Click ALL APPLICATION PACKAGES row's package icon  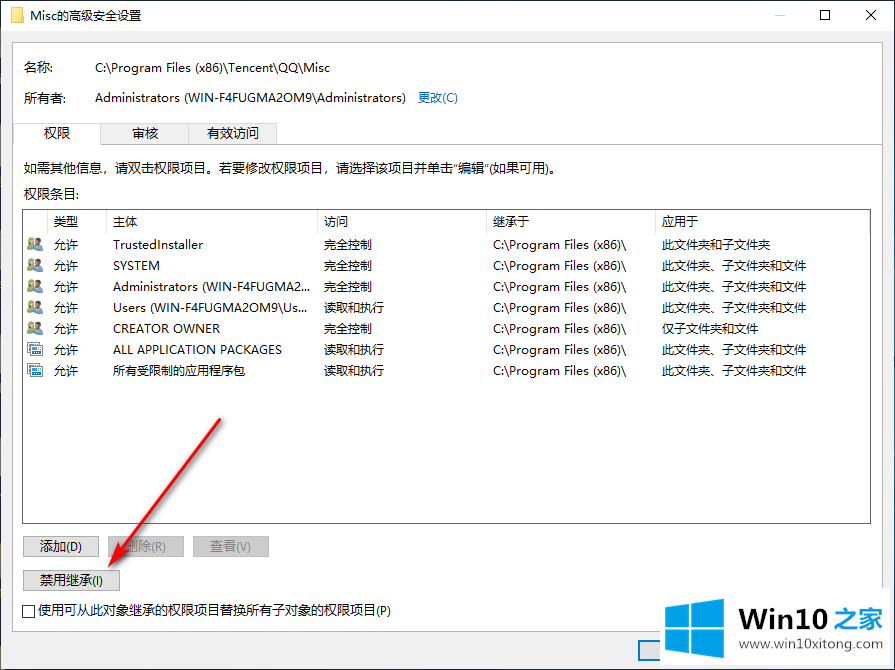(35, 349)
